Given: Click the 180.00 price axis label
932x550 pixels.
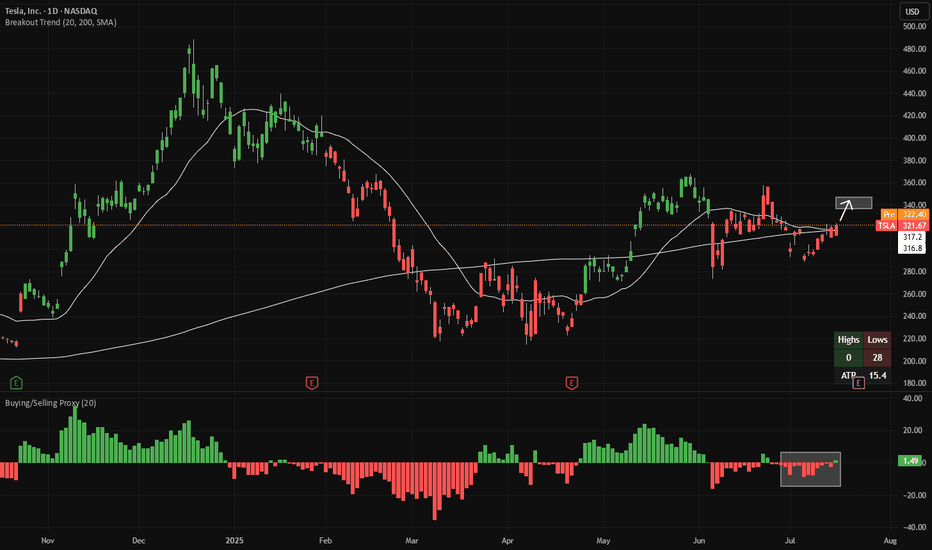Looking at the screenshot, I should pos(914,384).
